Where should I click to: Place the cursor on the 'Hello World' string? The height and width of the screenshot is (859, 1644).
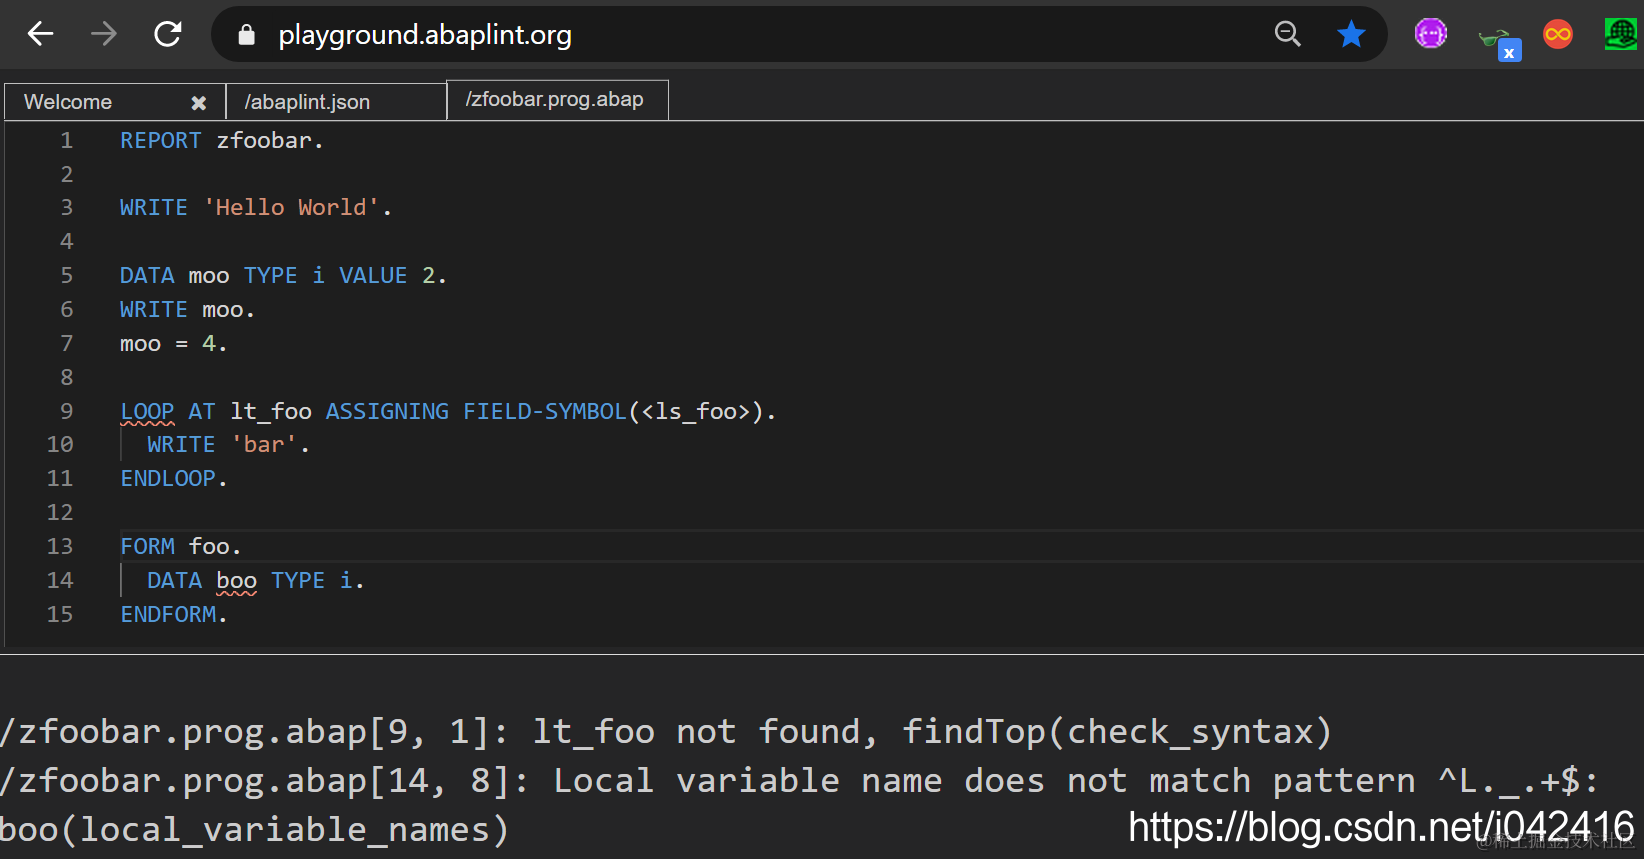point(291,208)
